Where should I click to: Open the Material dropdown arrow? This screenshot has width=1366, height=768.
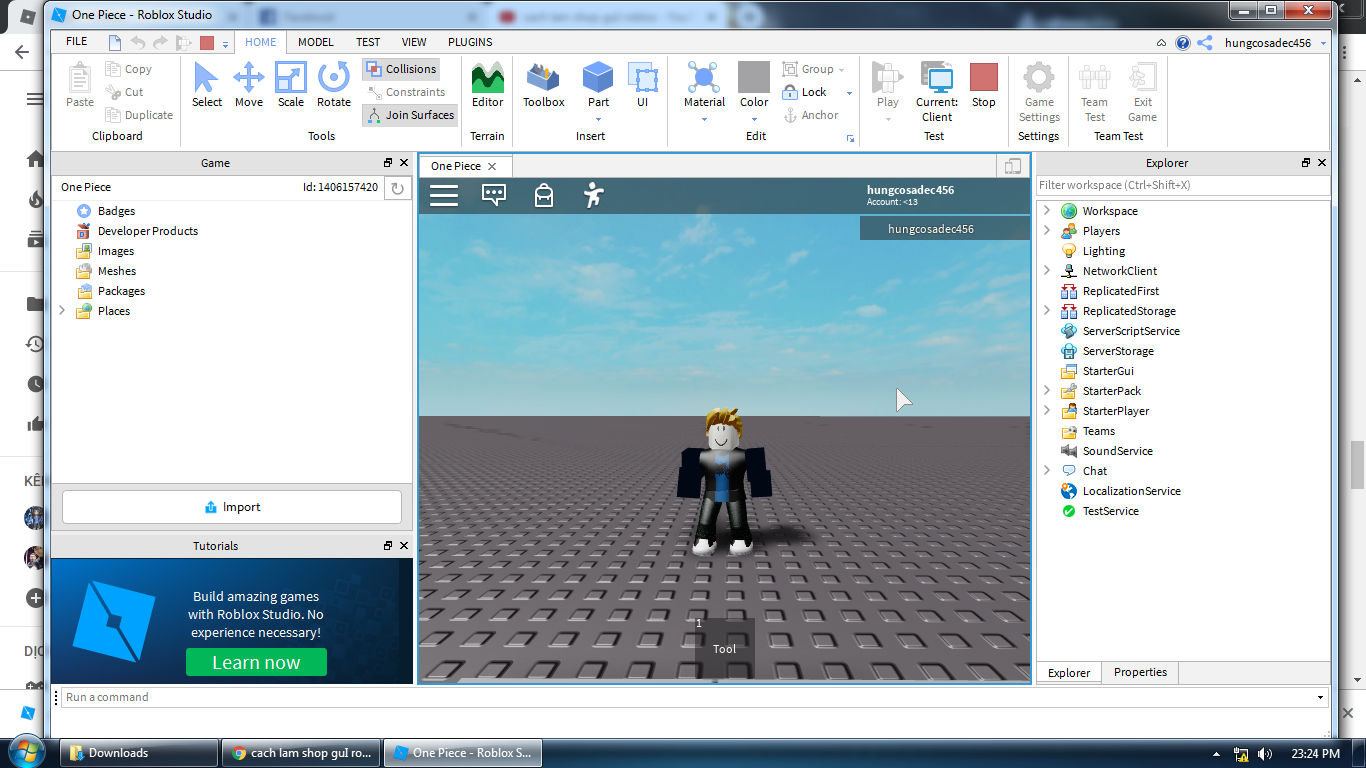coord(705,120)
